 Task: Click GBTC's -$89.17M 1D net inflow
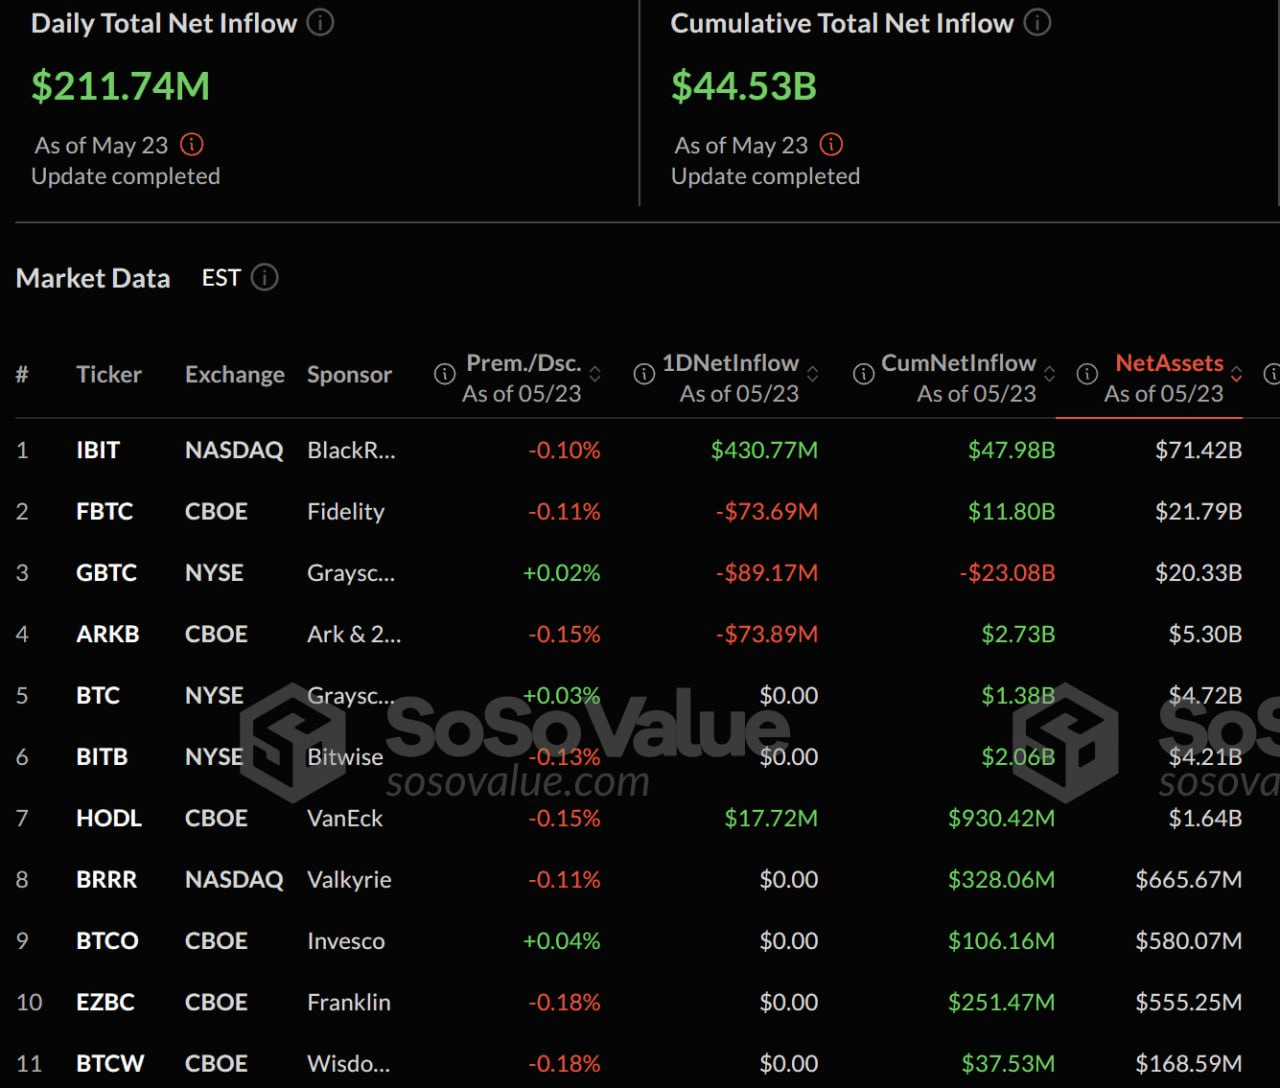pyautogui.click(x=766, y=573)
